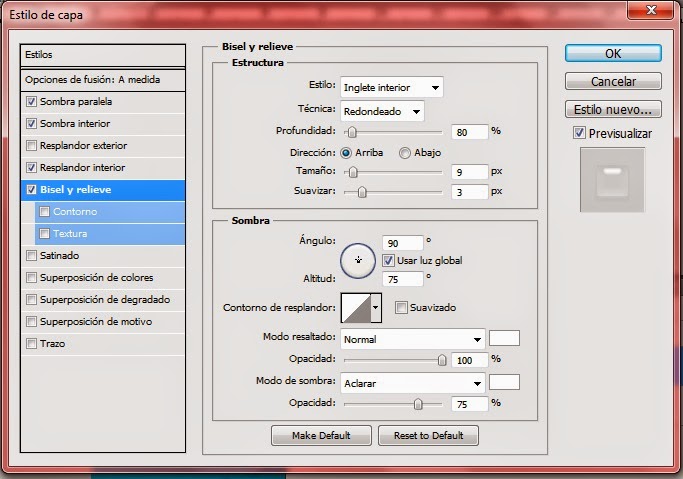The image size is (683, 479).
Task: Click the style preview thumbnail
Action: 612,180
